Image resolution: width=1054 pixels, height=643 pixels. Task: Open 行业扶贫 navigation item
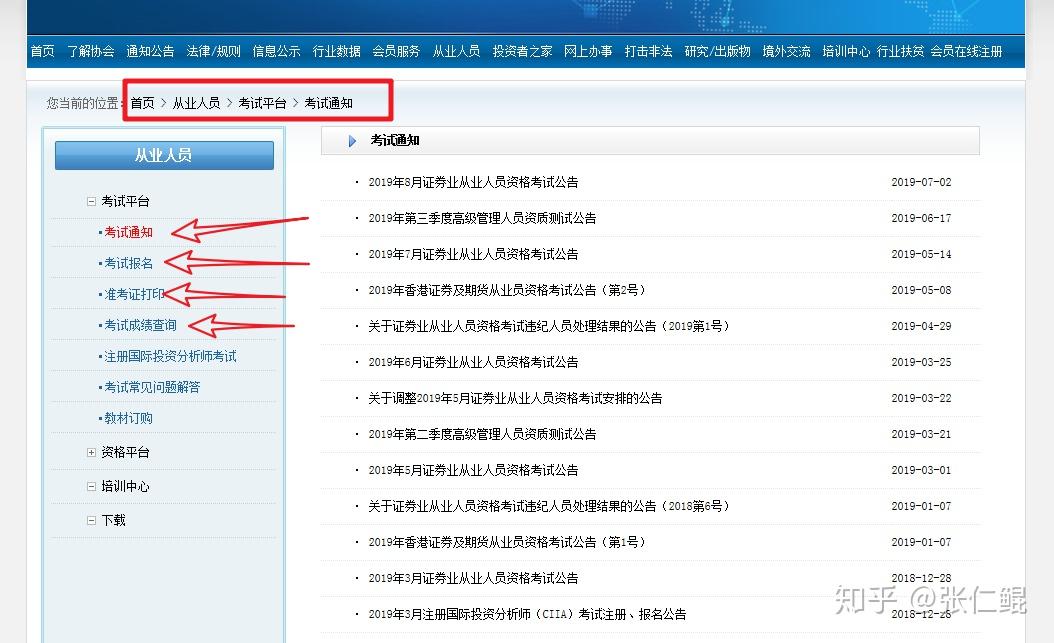900,51
